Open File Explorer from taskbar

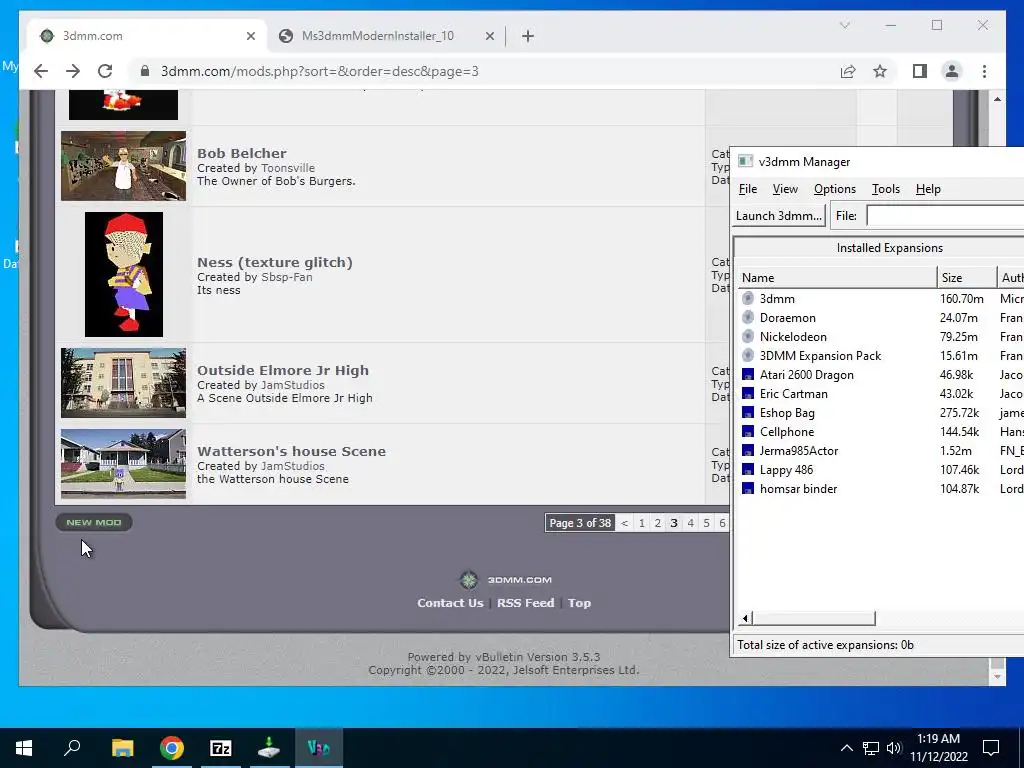pyautogui.click(x=122, y=748)
